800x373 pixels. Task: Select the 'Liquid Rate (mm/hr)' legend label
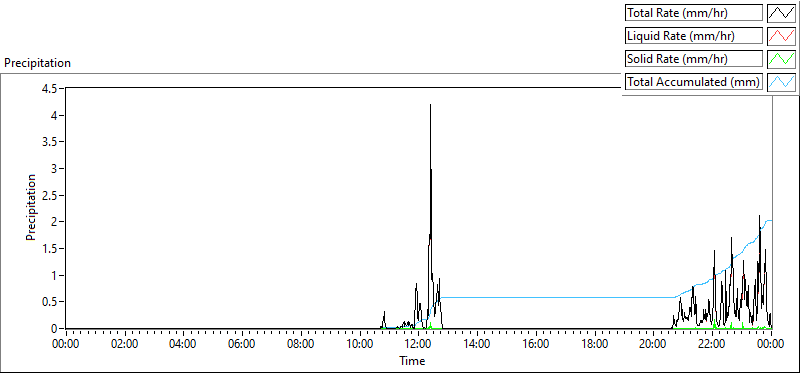pos(694,36)
